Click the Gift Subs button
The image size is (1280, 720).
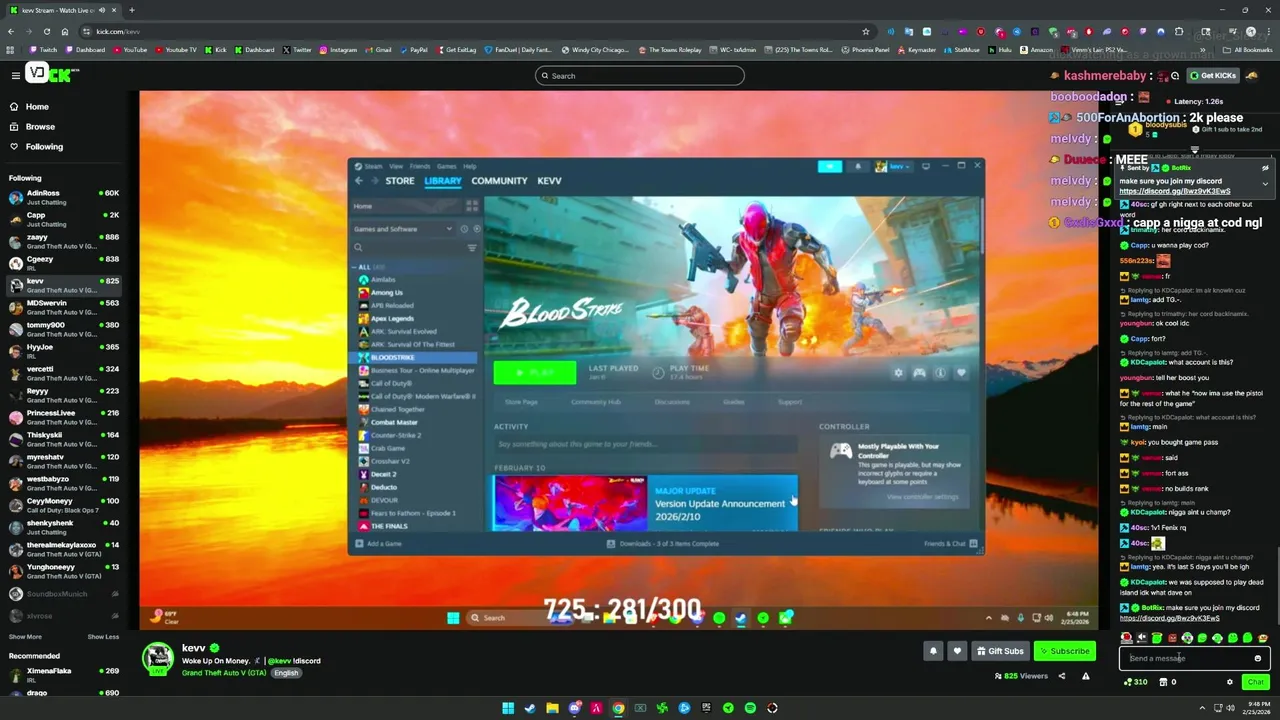1000,651
